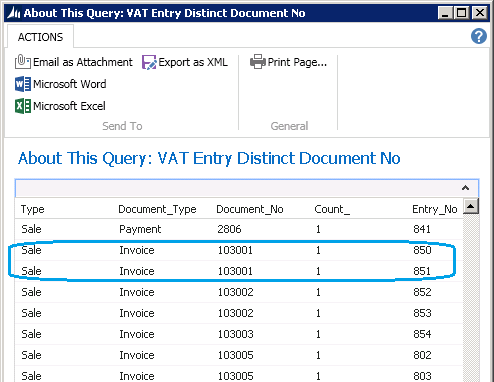Click the Type column header
This screenshot has width=494, height=382.
(x=32, y=209)
